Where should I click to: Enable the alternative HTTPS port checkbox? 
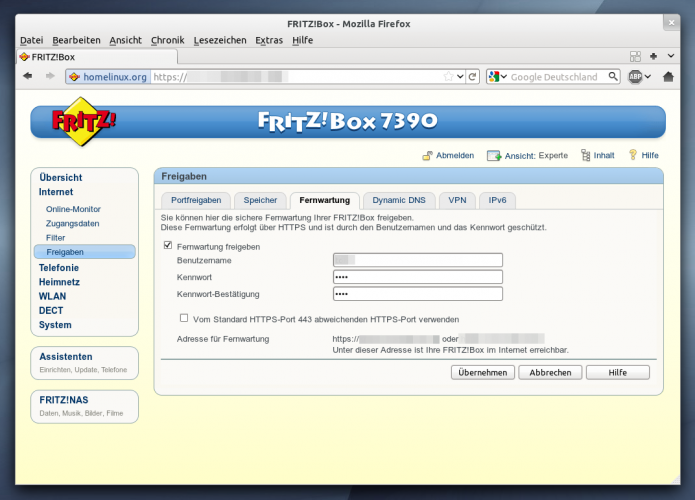(184, 318)
